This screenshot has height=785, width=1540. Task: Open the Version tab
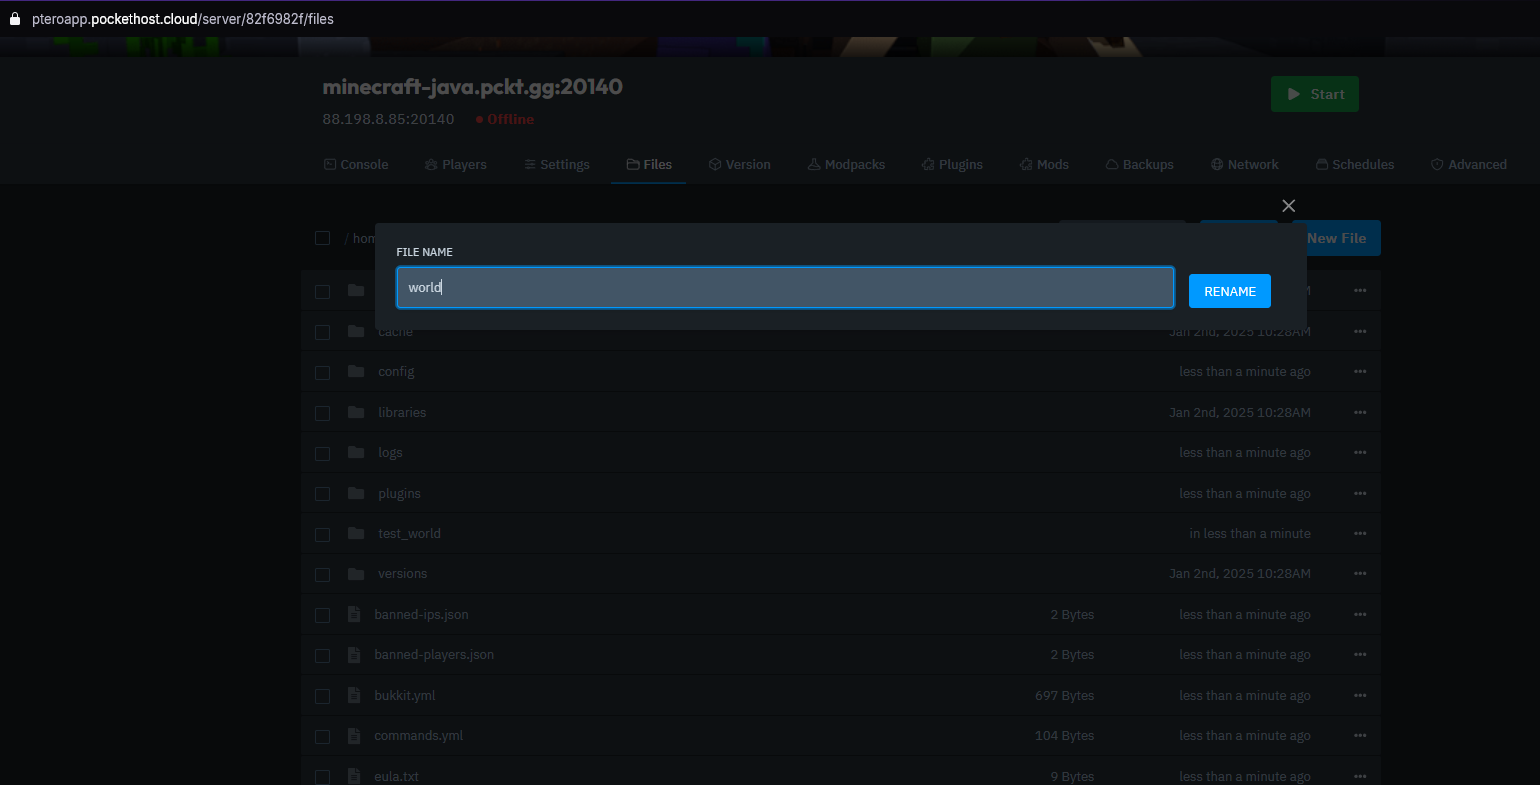(x=740, y=164)
